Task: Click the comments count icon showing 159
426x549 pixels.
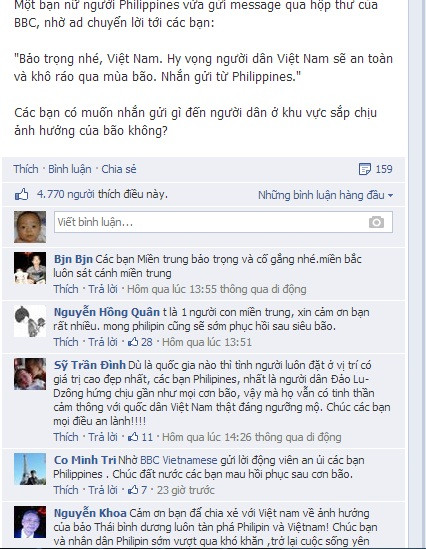Action: (x=365, y=169)
